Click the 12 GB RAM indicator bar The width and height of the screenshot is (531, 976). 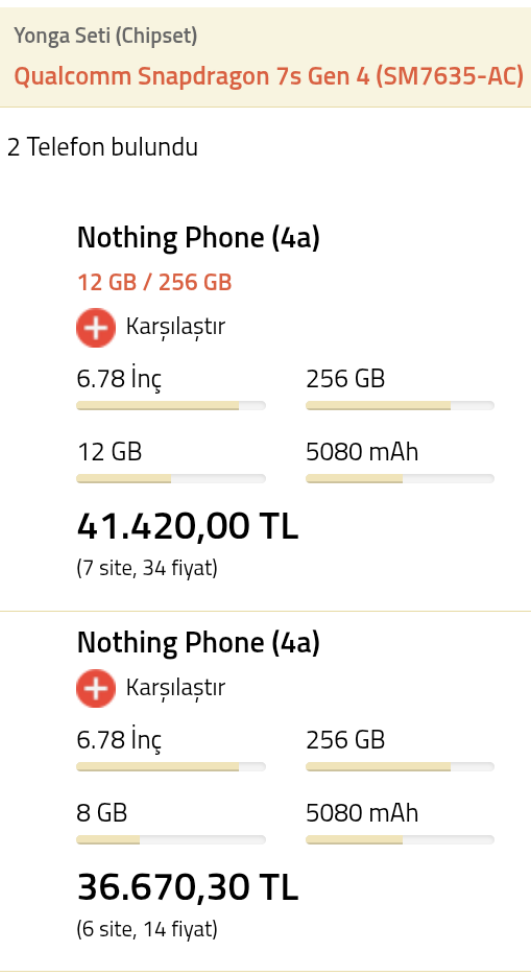tap(171, 479)
